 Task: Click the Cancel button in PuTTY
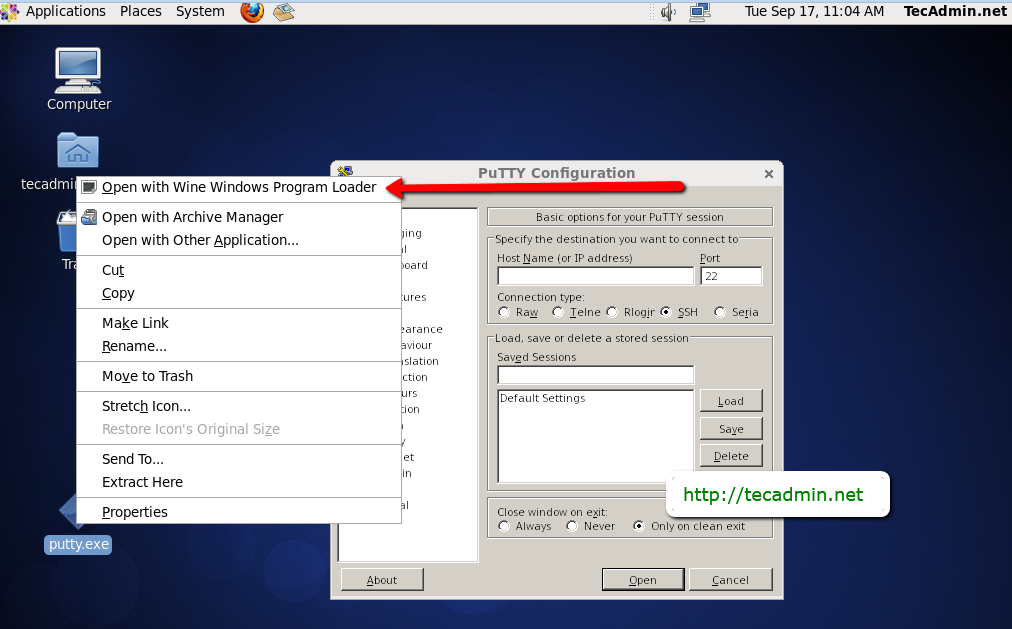[731, 579]
